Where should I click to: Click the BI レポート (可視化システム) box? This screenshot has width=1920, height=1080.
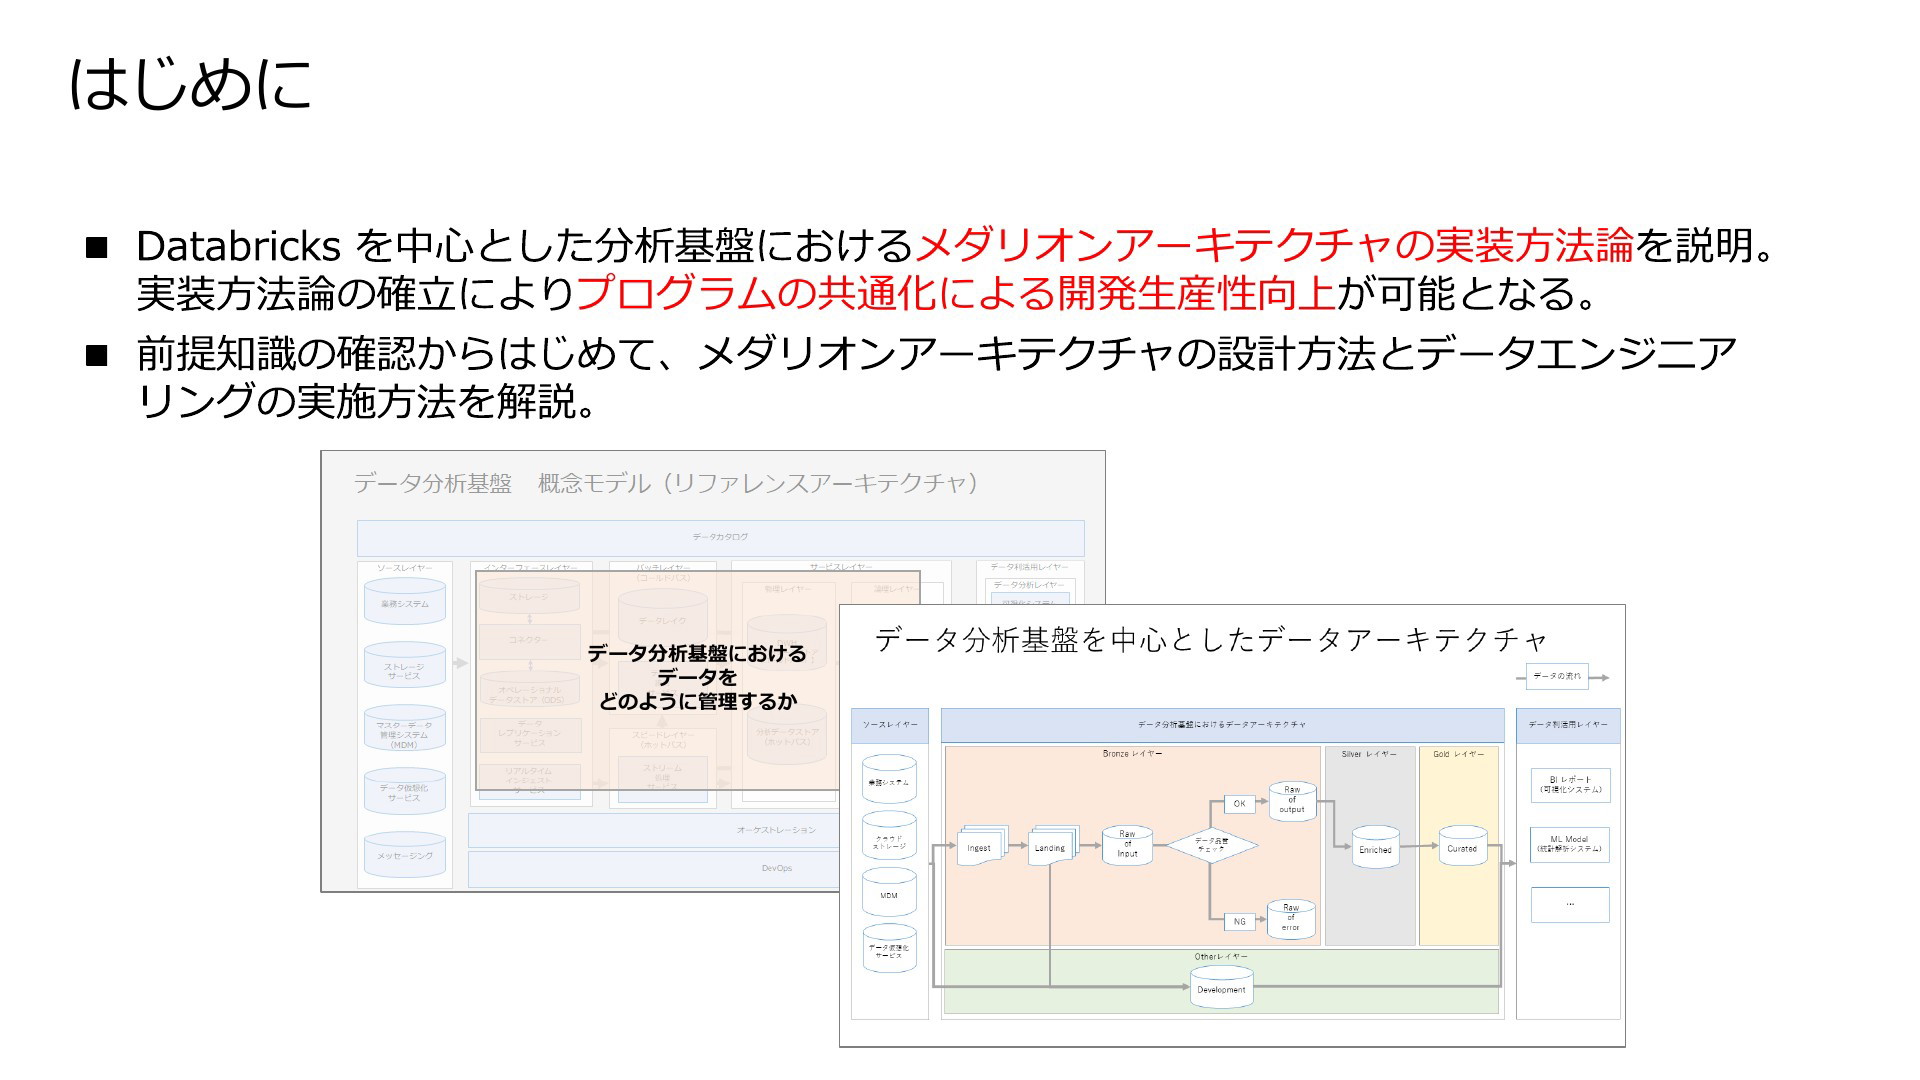1570,785
